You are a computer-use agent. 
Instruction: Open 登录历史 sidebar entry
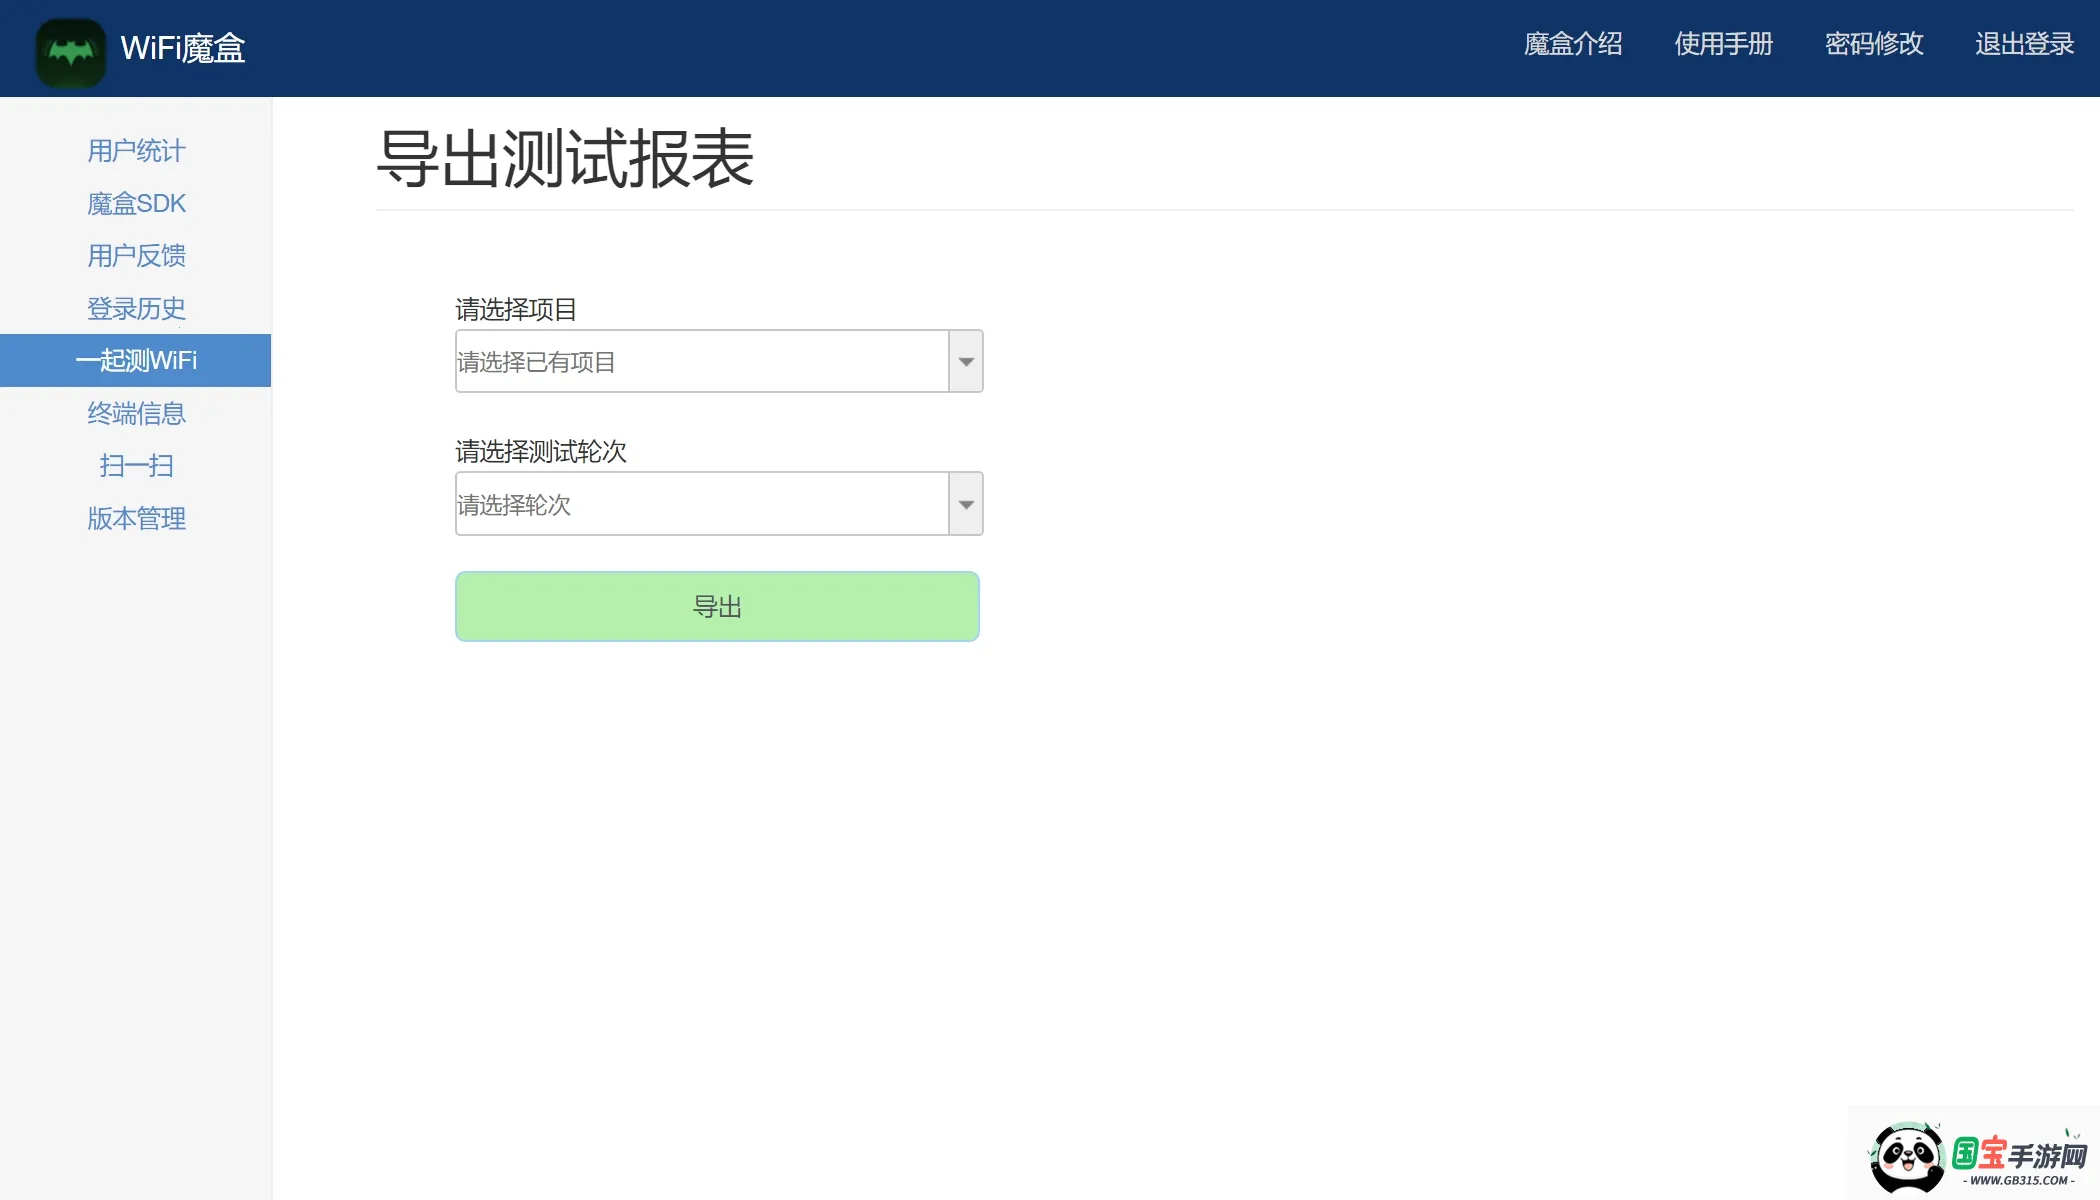coord(136,309)
